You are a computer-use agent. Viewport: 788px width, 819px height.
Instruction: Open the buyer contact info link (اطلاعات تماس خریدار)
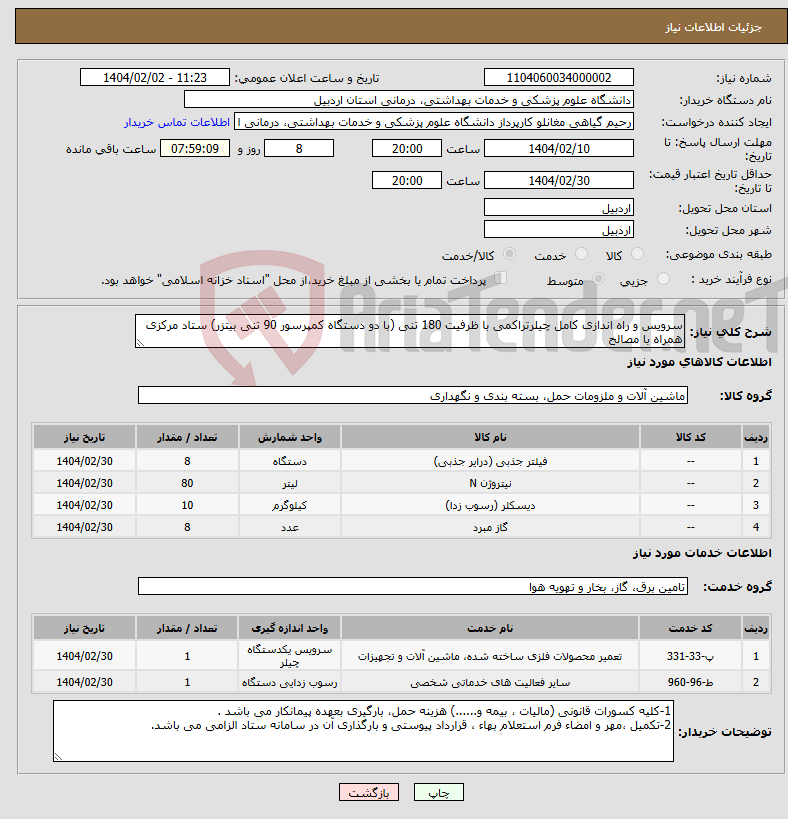[x=177, y=122]
